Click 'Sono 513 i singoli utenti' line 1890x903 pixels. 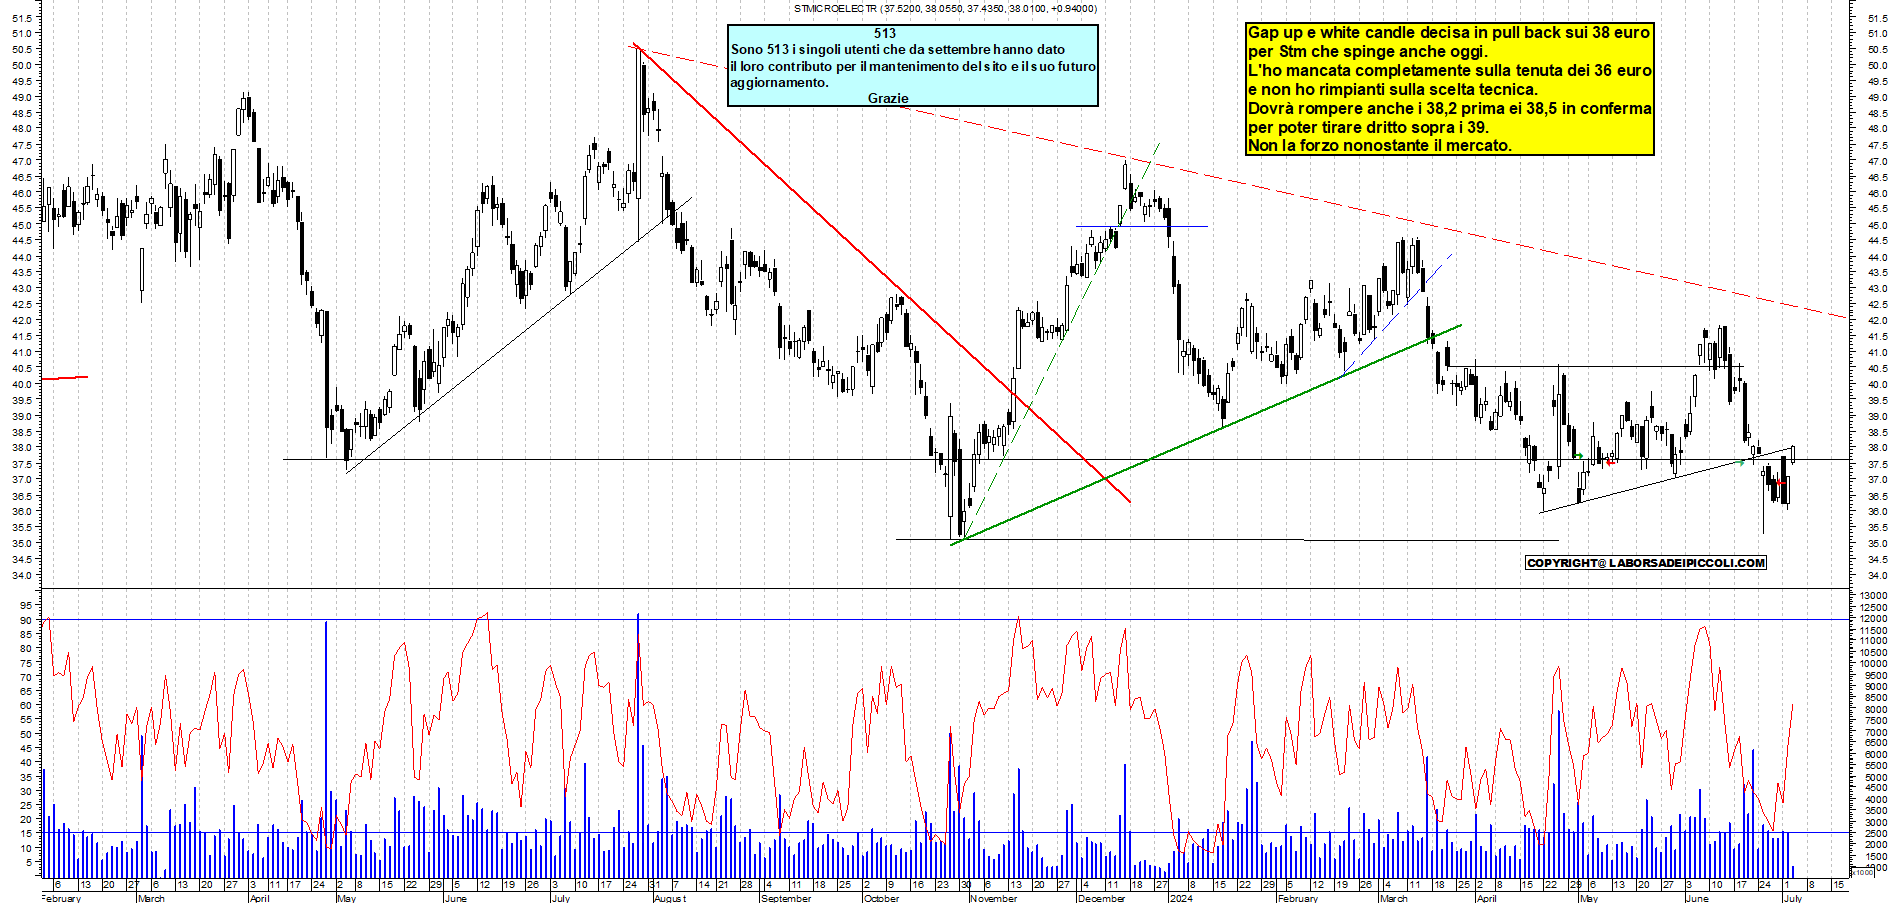pyautogui.click(x=898, y=49)
